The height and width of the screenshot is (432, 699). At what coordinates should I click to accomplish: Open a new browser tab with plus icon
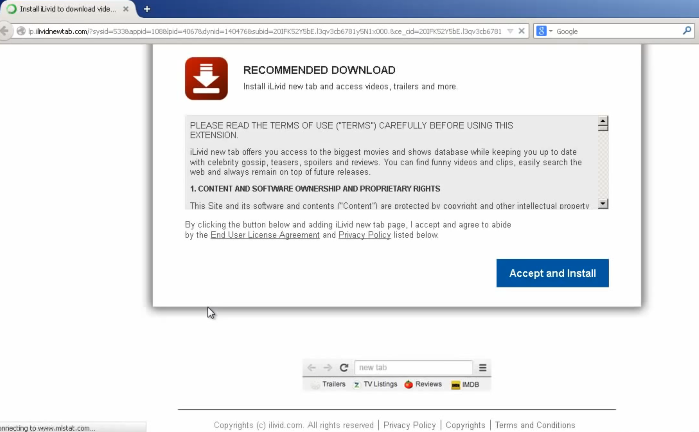(147, 9)
